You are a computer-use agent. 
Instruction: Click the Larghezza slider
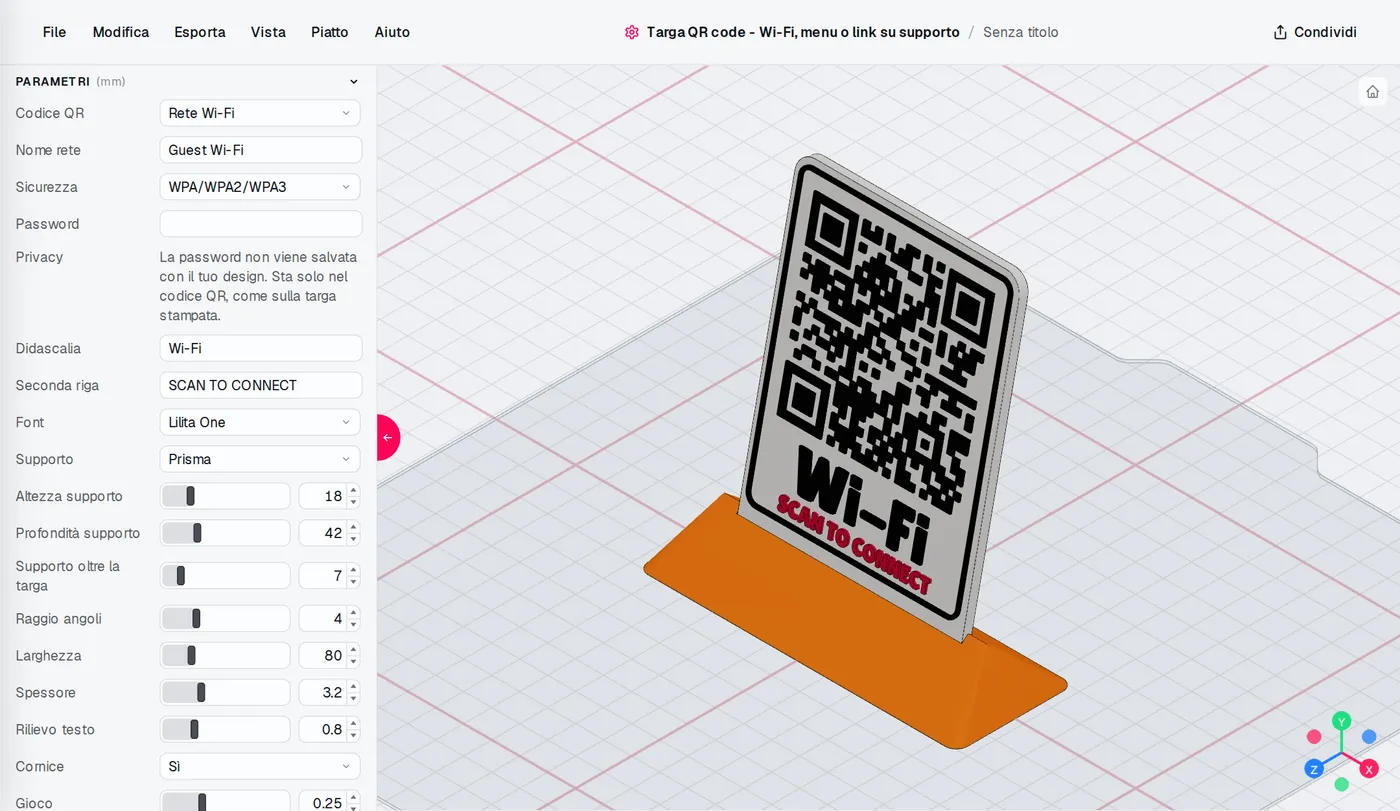click(225, 656)
